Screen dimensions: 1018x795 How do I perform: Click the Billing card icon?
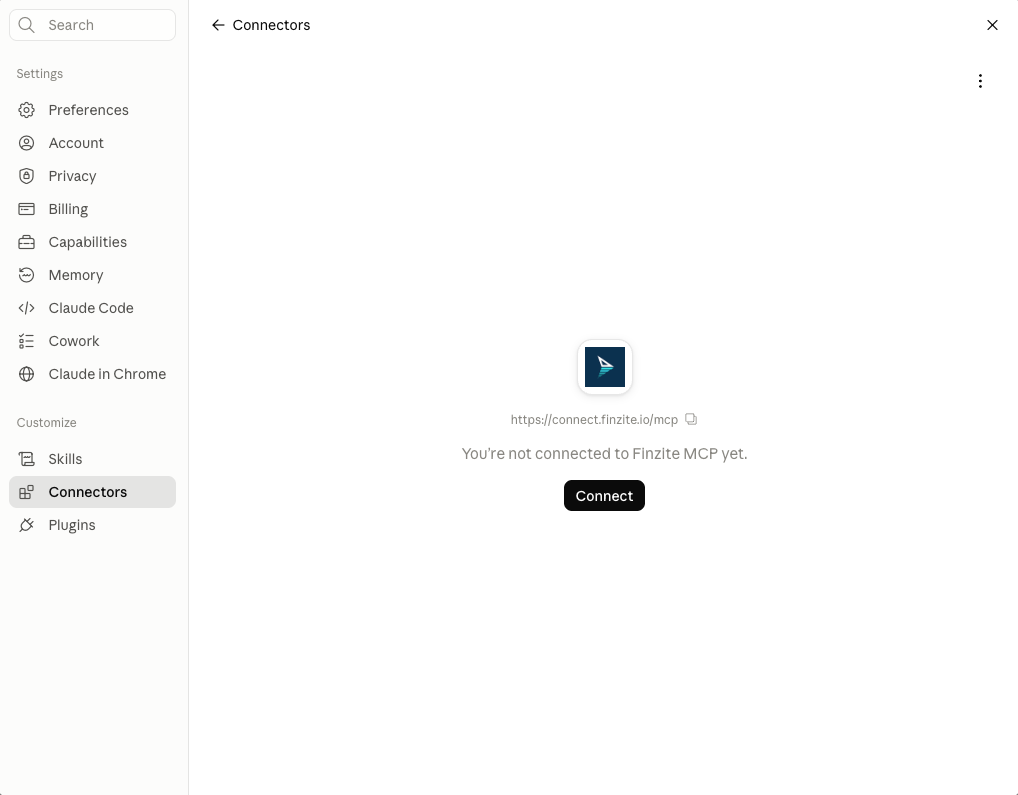[27, 209]
